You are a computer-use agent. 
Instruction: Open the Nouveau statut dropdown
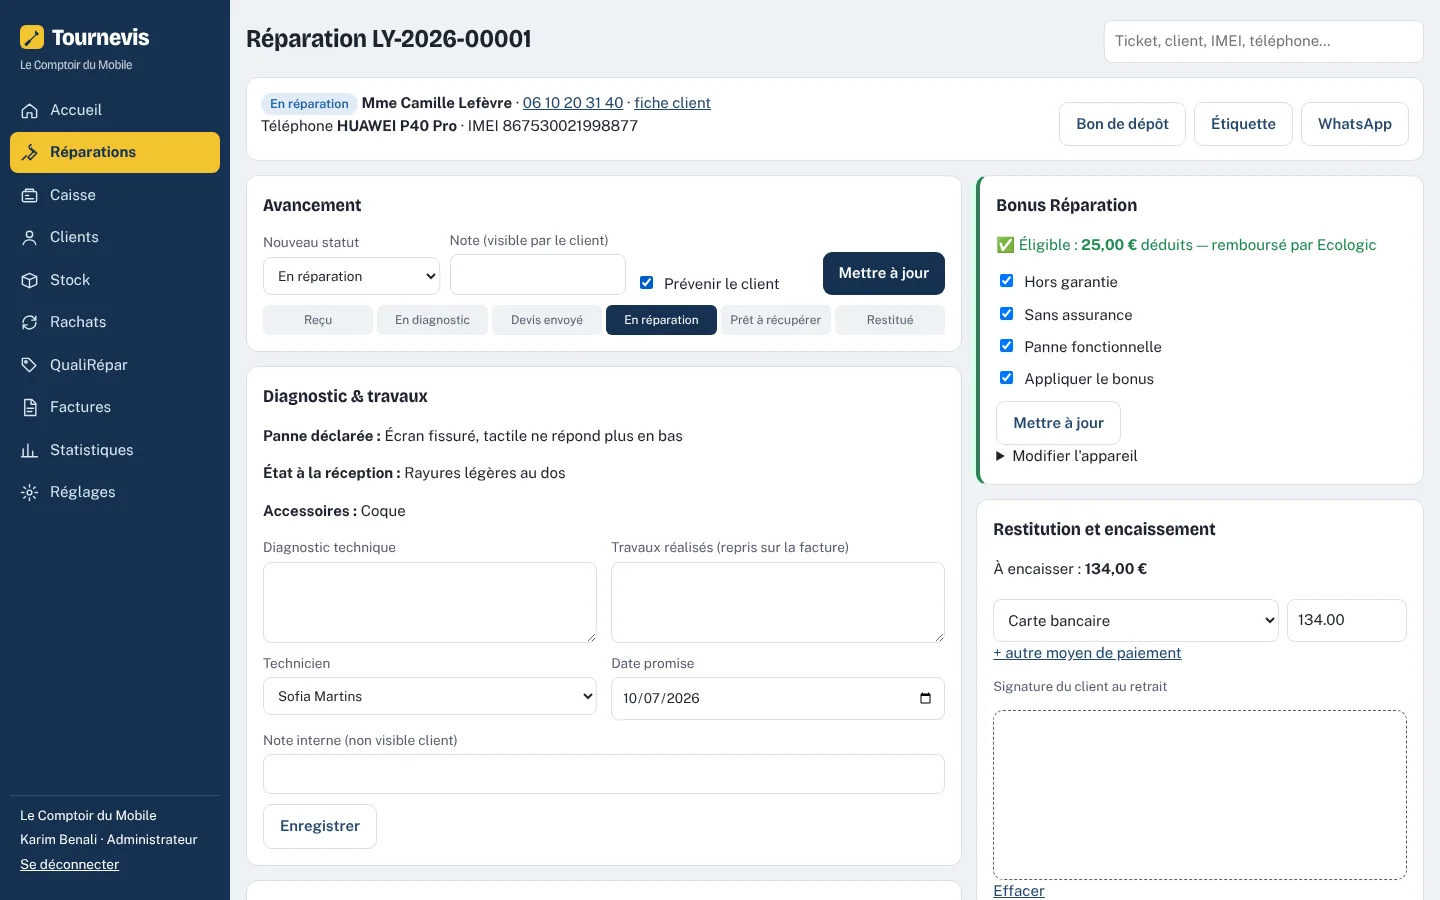pos(351,276)
